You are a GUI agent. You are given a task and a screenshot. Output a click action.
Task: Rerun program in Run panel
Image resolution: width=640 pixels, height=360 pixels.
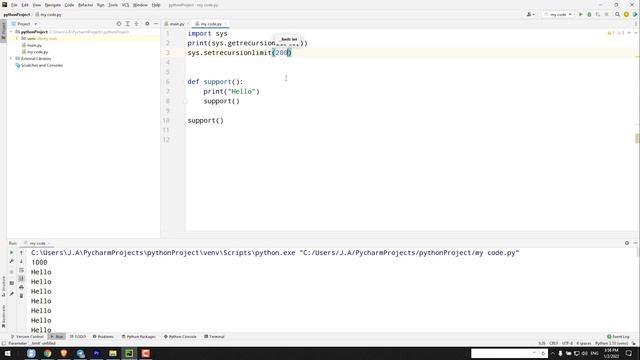[11, 253]
